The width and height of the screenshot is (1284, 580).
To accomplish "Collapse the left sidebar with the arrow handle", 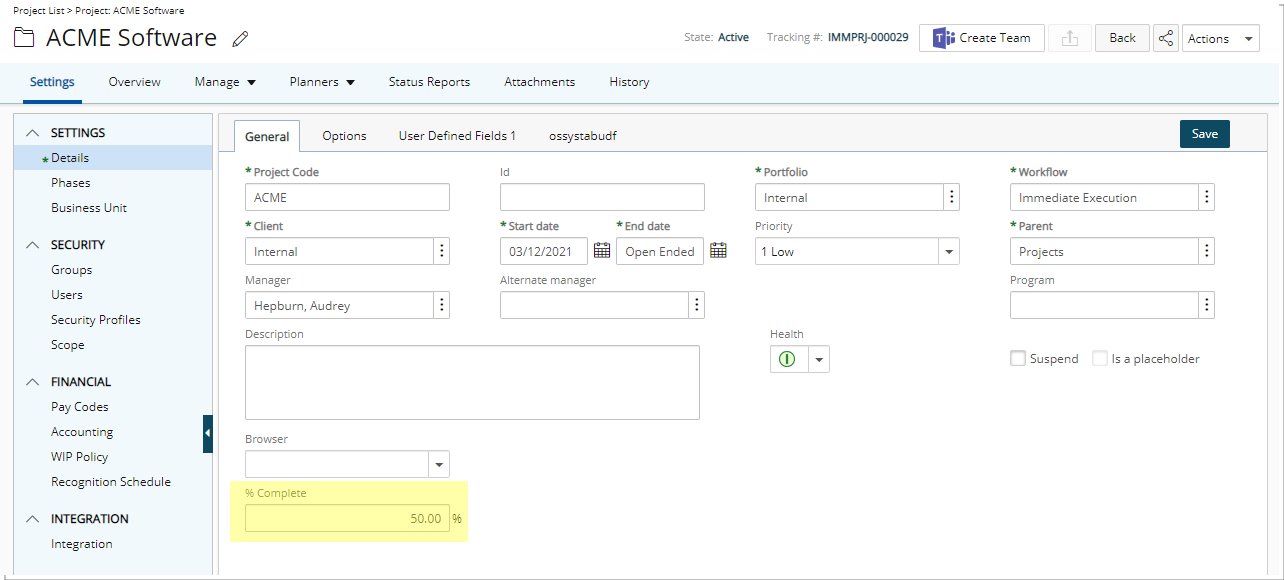I will pyautogui.click(x=207, y=433).
